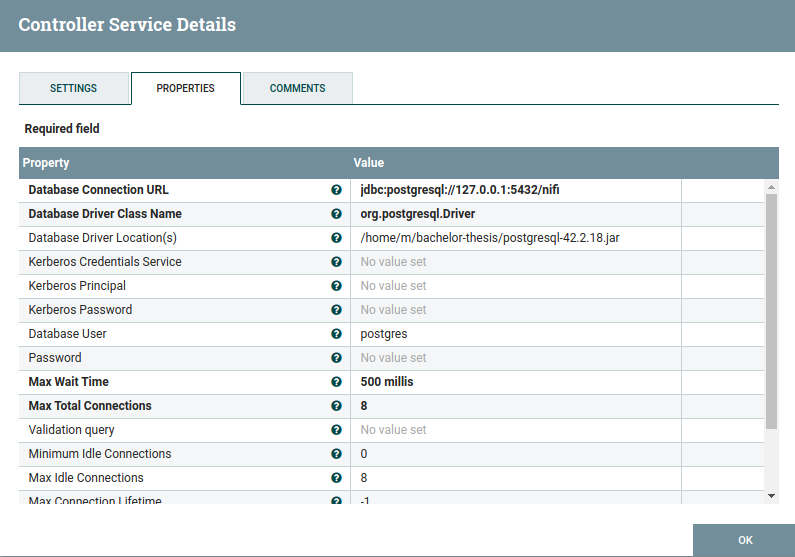Select the Minimum Idle Connections value 0
Viewport: 795px width, 557px height.
coord(364,454)
